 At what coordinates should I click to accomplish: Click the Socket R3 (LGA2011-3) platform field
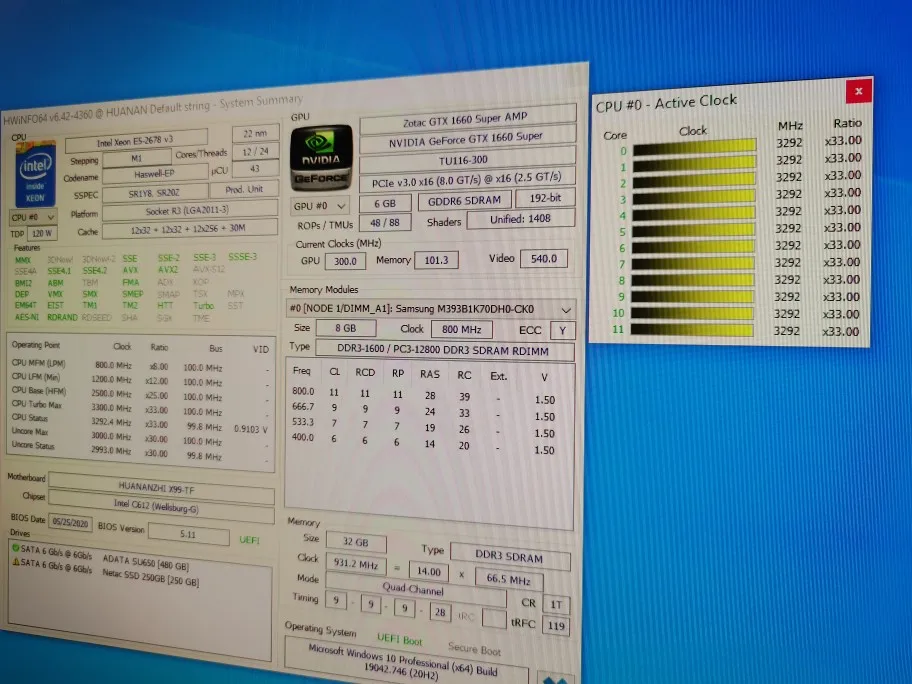190,210
